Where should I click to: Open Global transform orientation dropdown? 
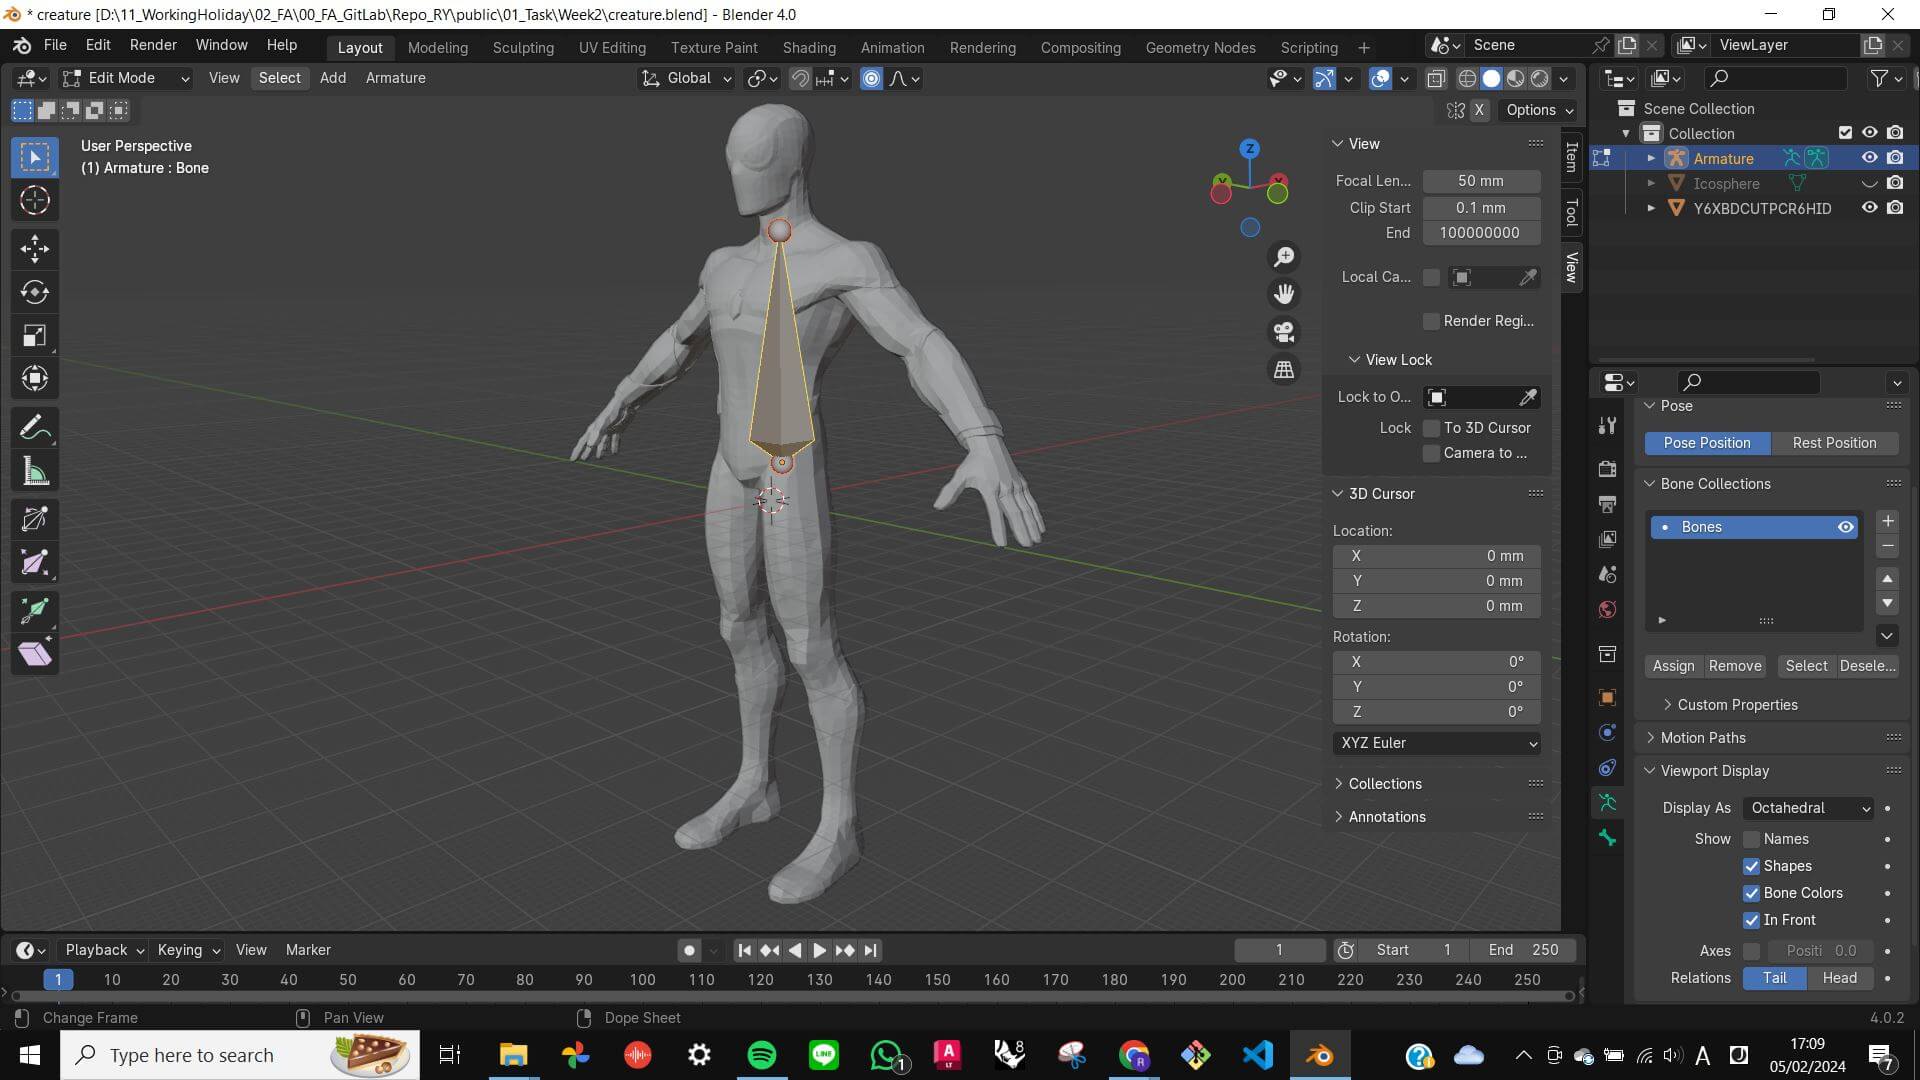[687, 78]
